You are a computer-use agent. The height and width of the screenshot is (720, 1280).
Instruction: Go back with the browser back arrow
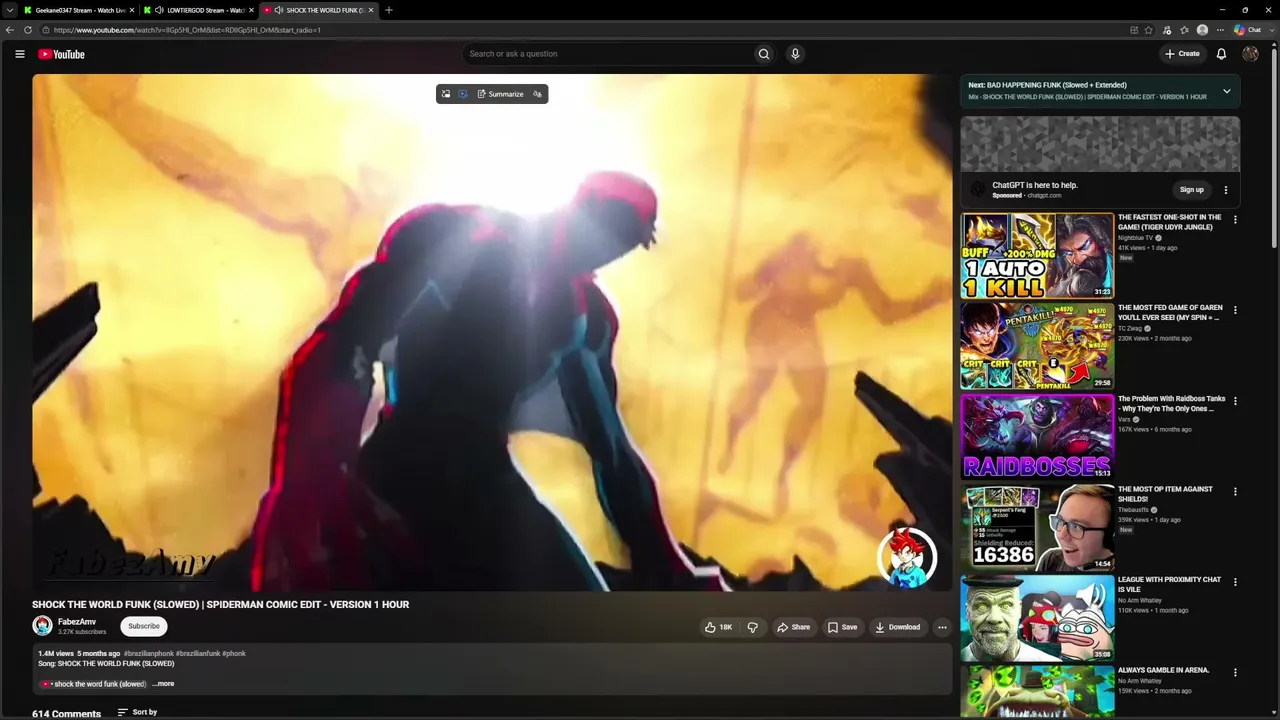point(10,30)
